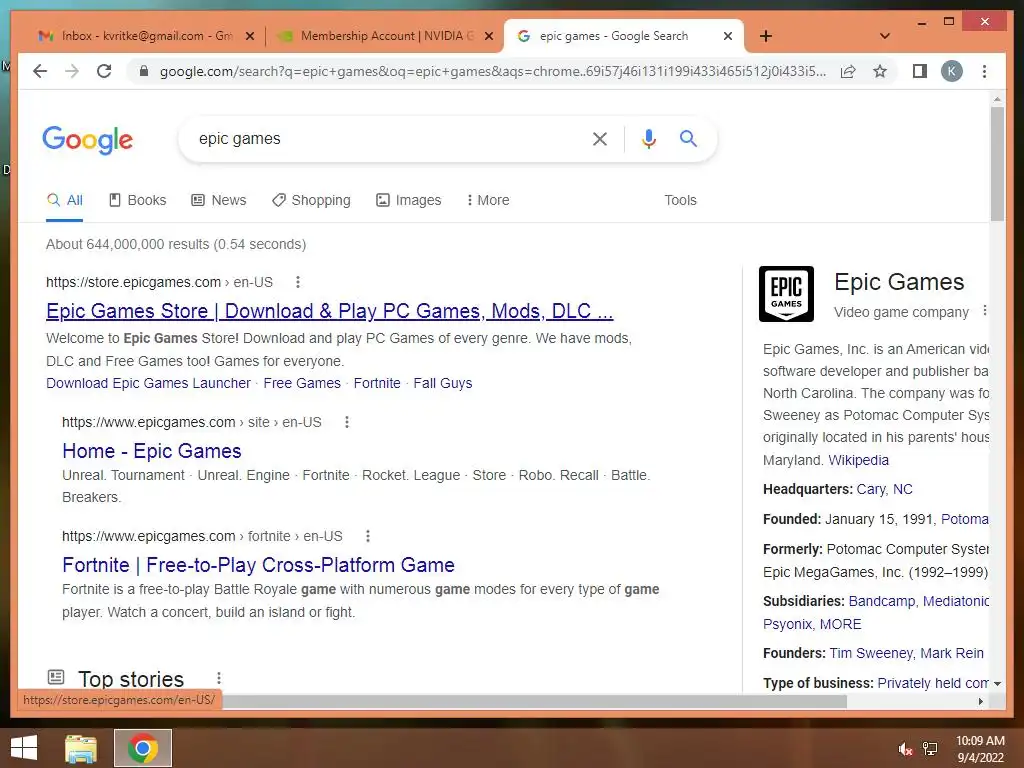Screen dimensions: 1024x768
Task: Open the tab search dropdown arrow
Action: [x=885, y=36]
